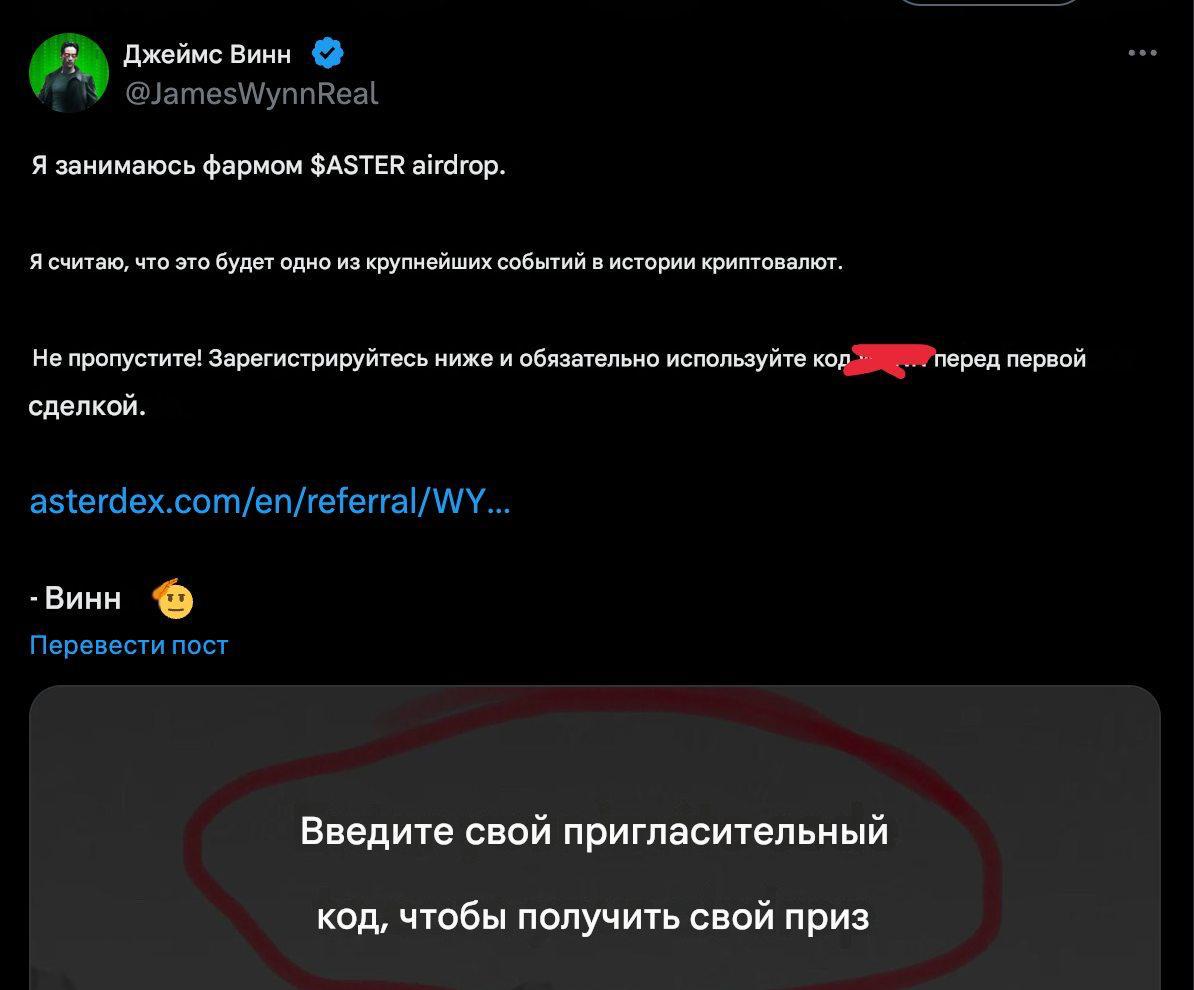Click the line 'Я считаю, что это будет'

click(436, 262)
